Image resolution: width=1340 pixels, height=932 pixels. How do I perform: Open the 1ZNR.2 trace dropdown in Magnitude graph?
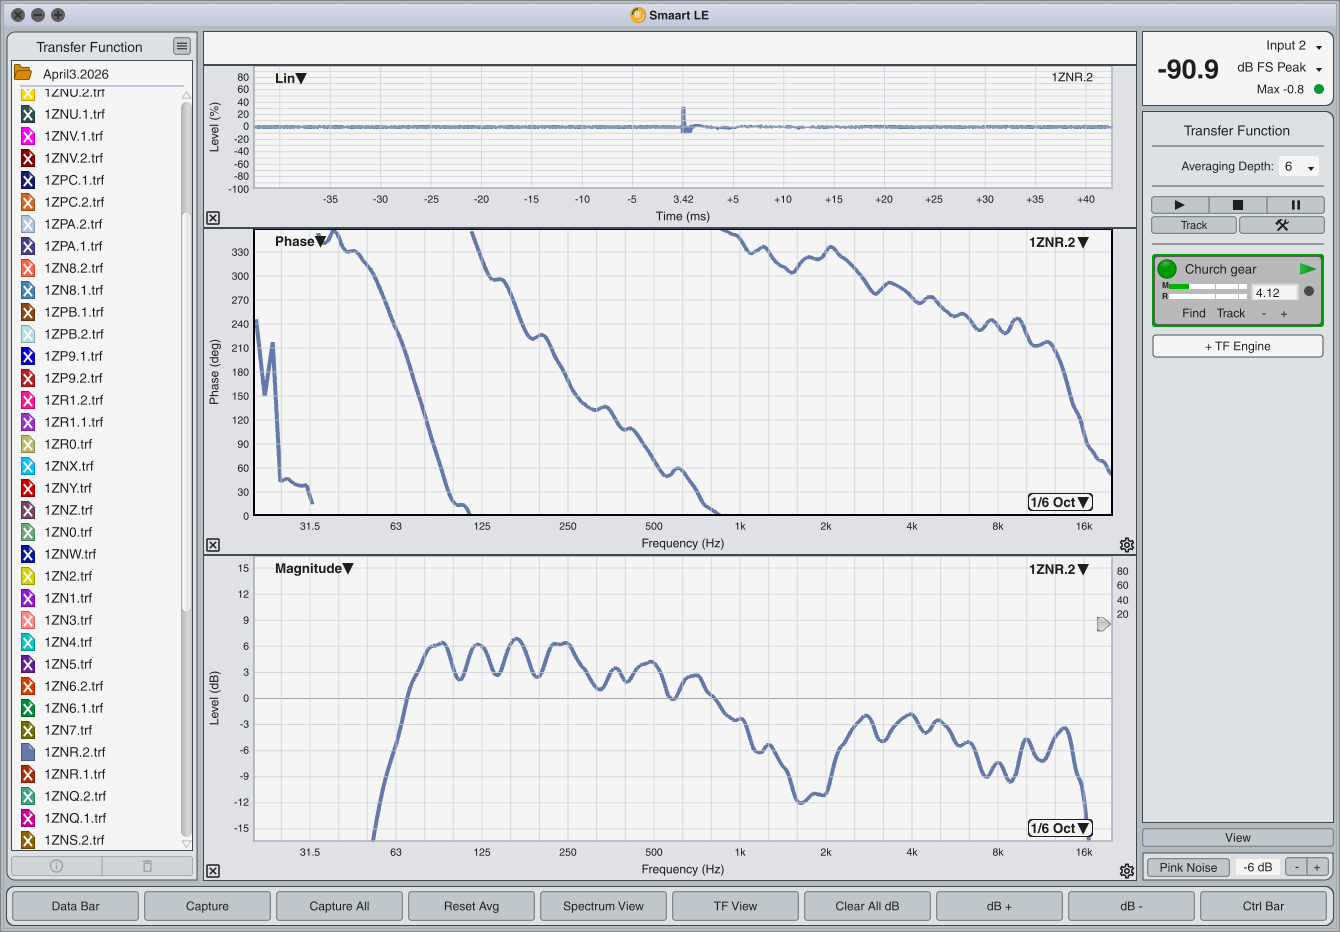click(x=1059, y=569)
